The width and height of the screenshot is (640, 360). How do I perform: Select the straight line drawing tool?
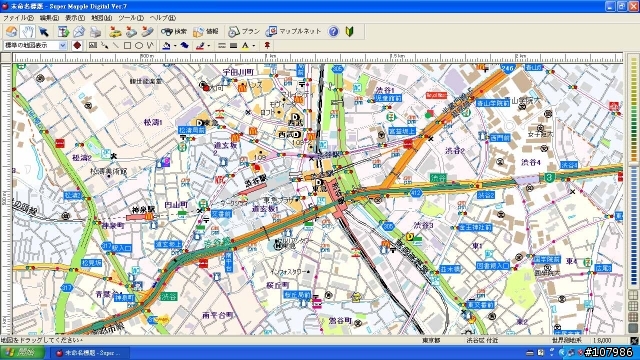116,45
